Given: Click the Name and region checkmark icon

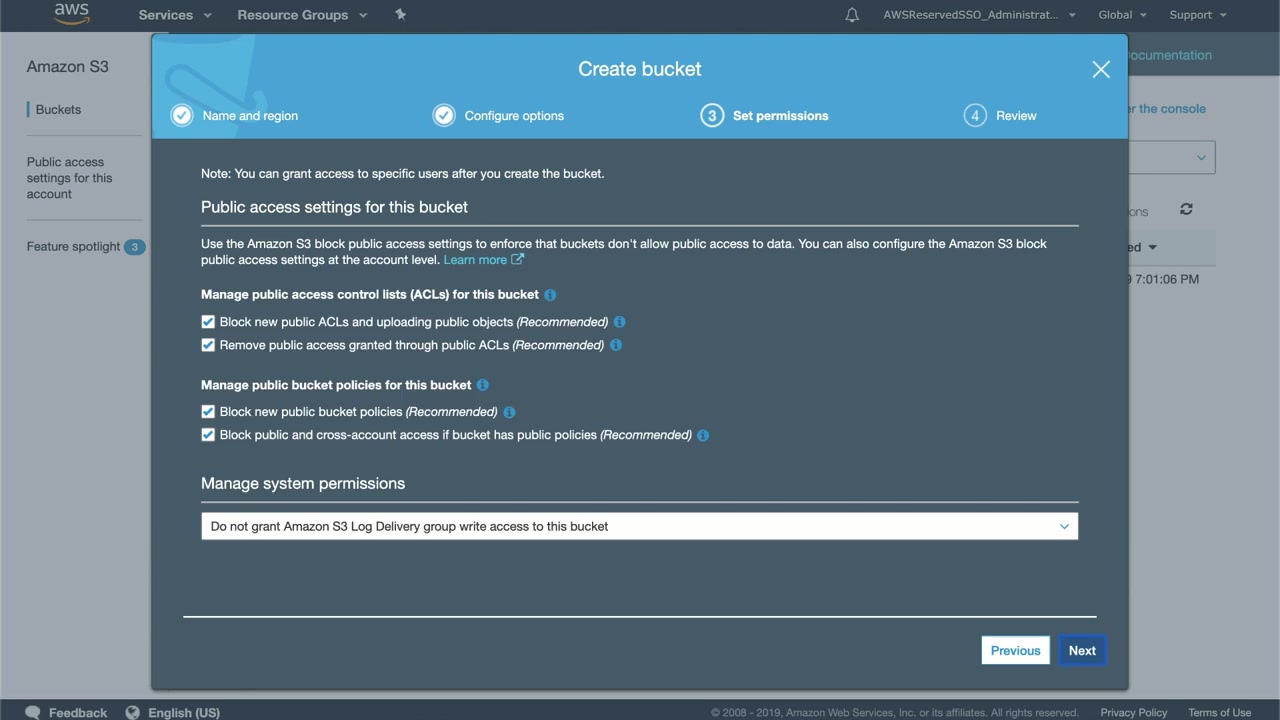Looking at the screenshot, I should (x=181, y=115).
